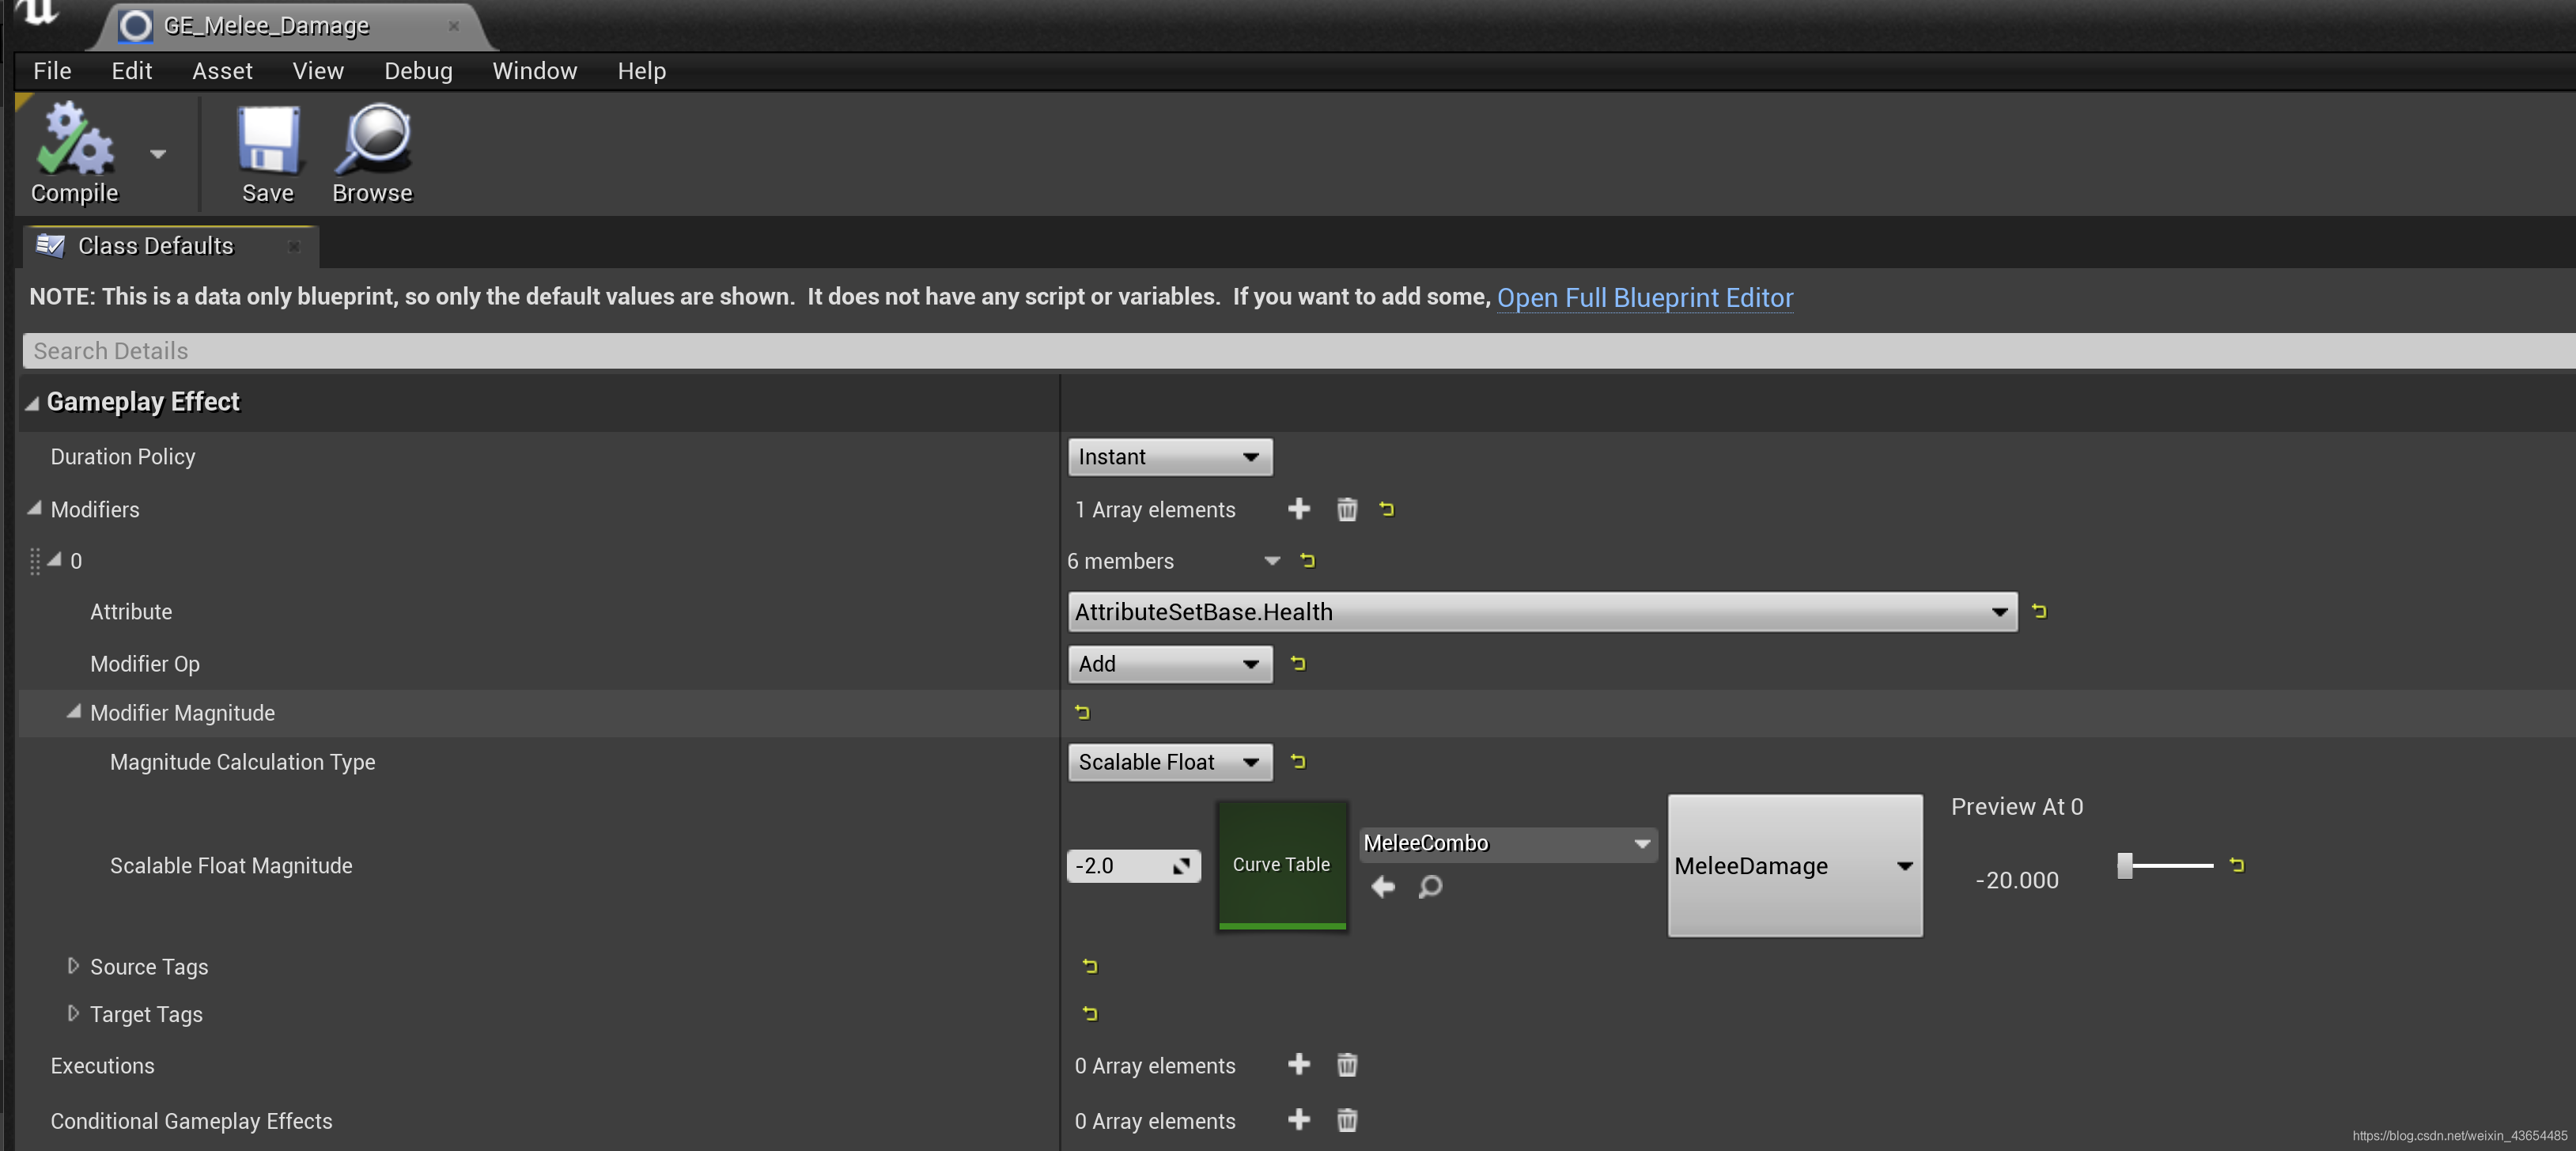Click the Save floppy disk icon

[267, 151]
